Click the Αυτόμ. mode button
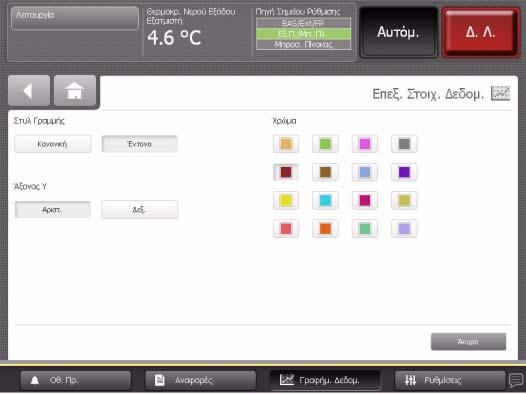The width and height of the screenshot is (526, 394). (x=398, y=32)
